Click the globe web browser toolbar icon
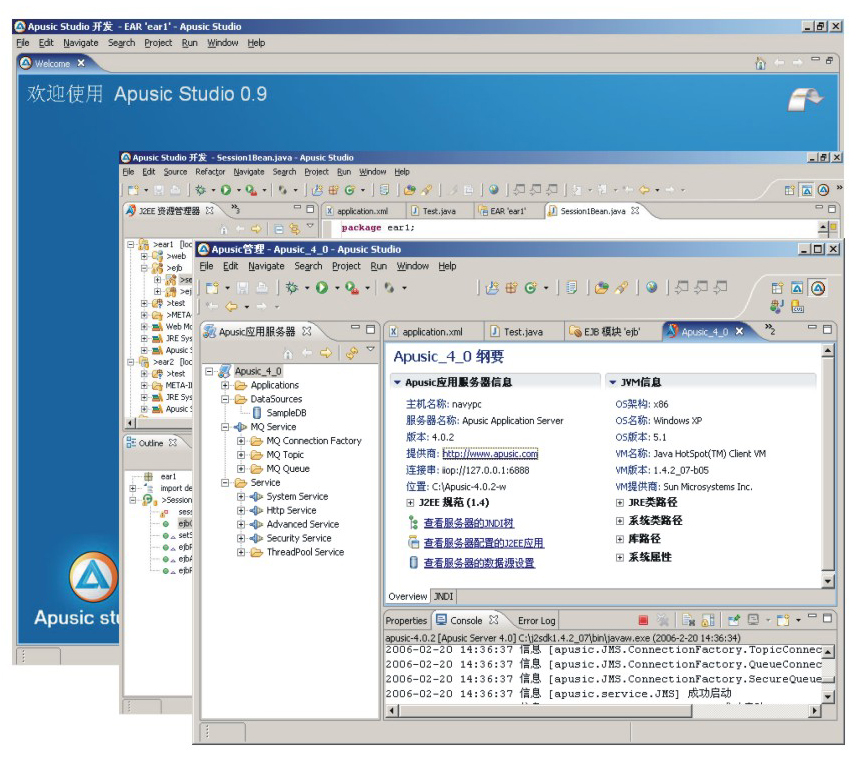 coord(651,288)
